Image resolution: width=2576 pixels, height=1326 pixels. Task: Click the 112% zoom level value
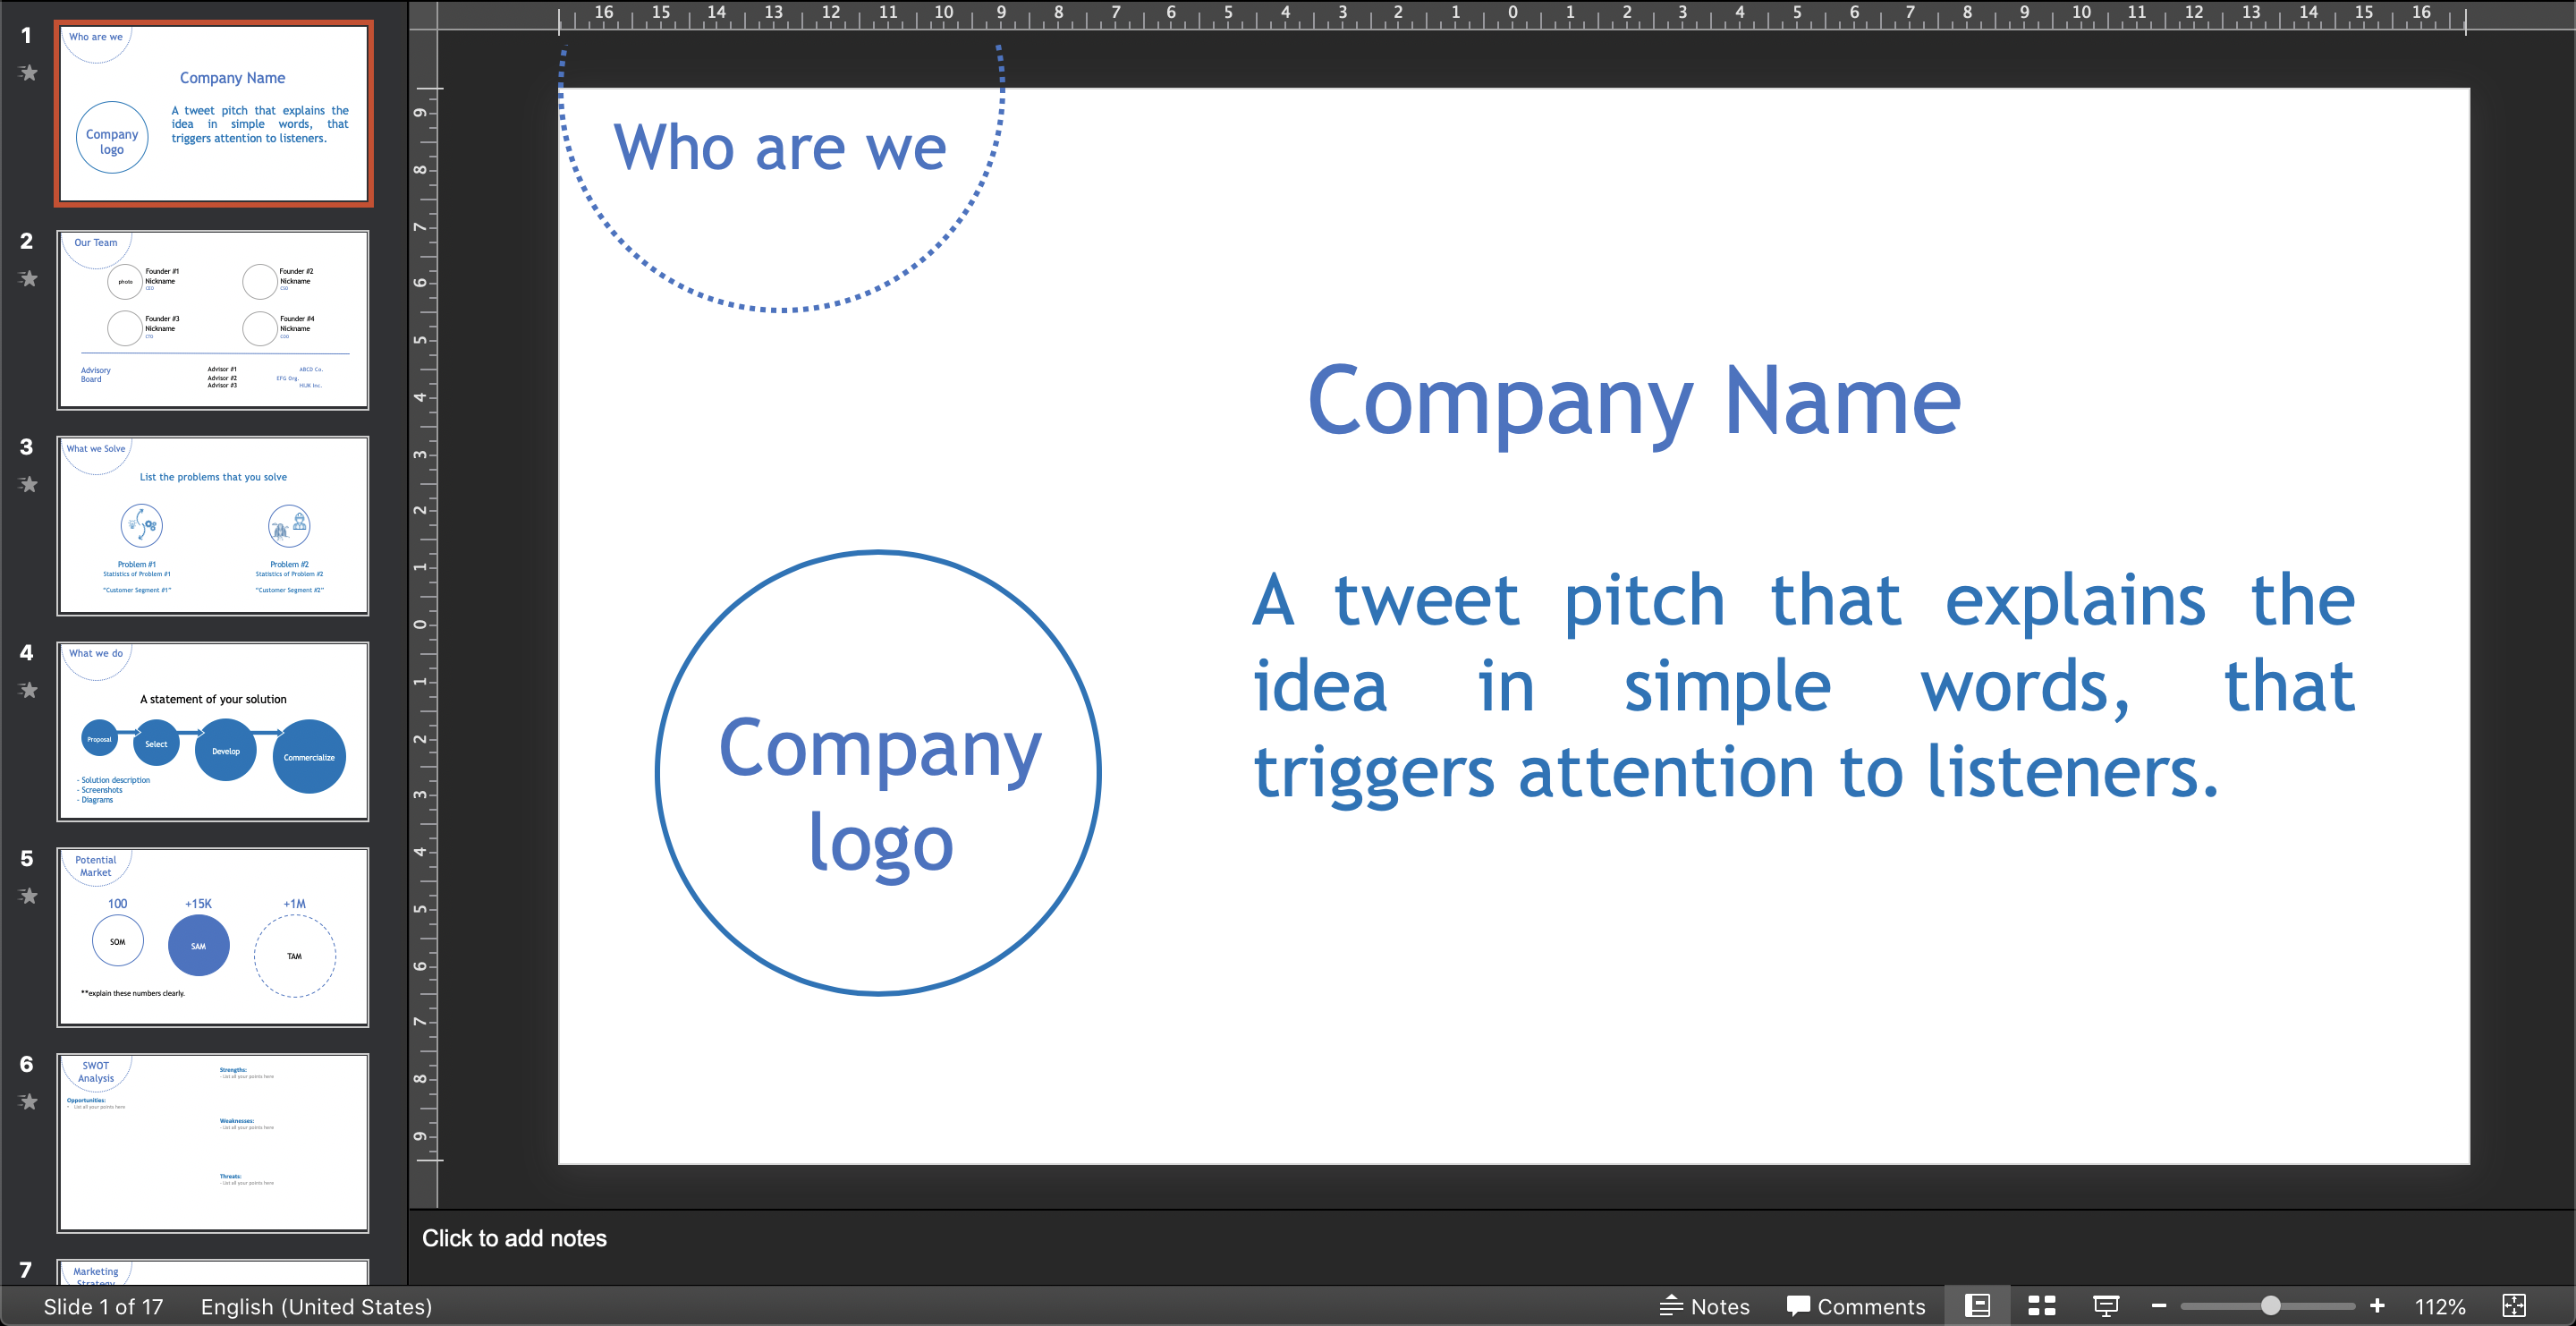tap(2440, 1306)
